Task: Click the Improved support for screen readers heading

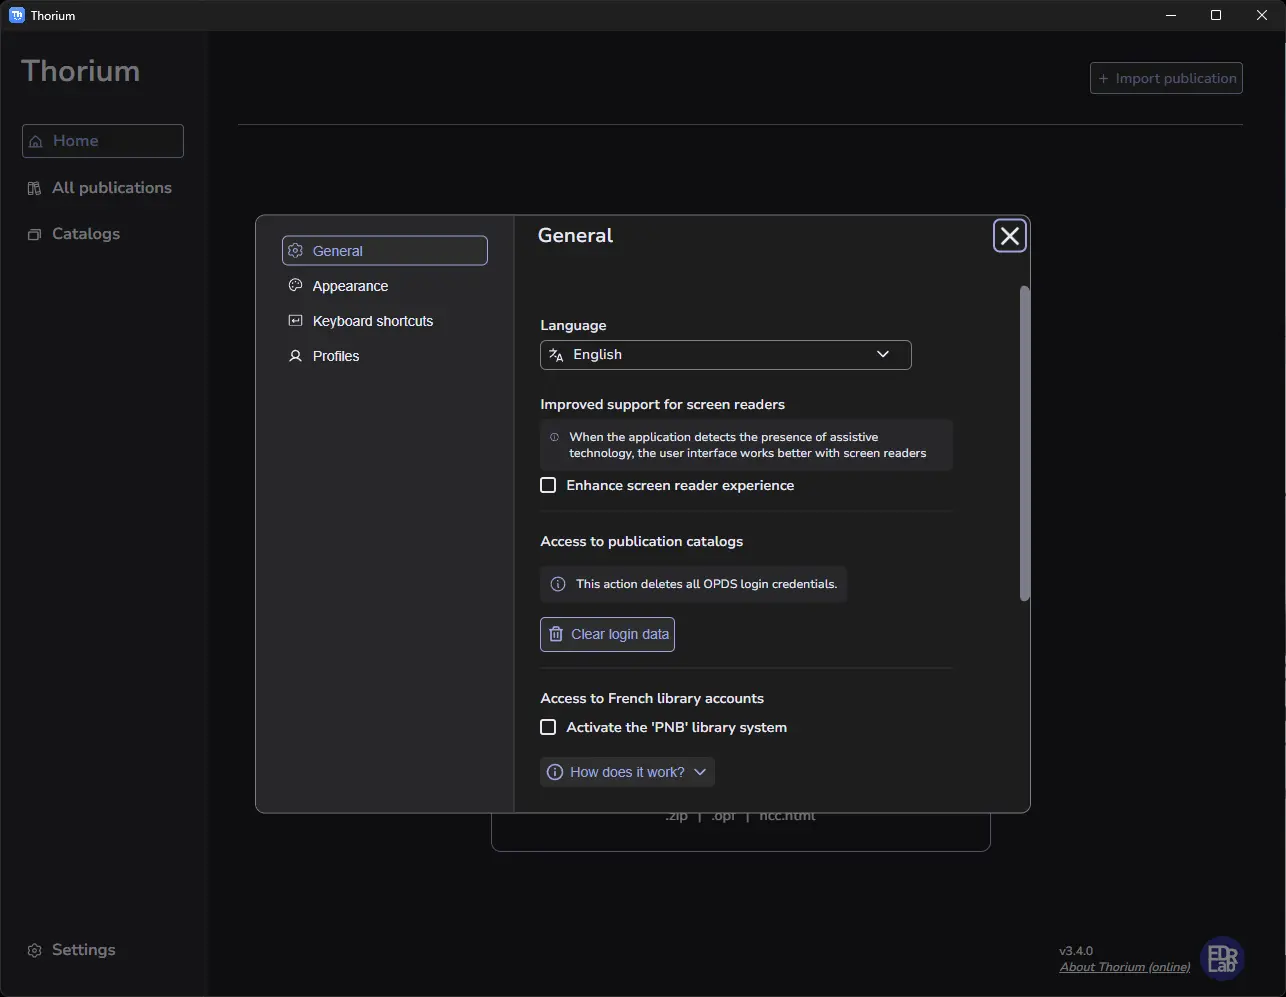Action: point(662,404)
